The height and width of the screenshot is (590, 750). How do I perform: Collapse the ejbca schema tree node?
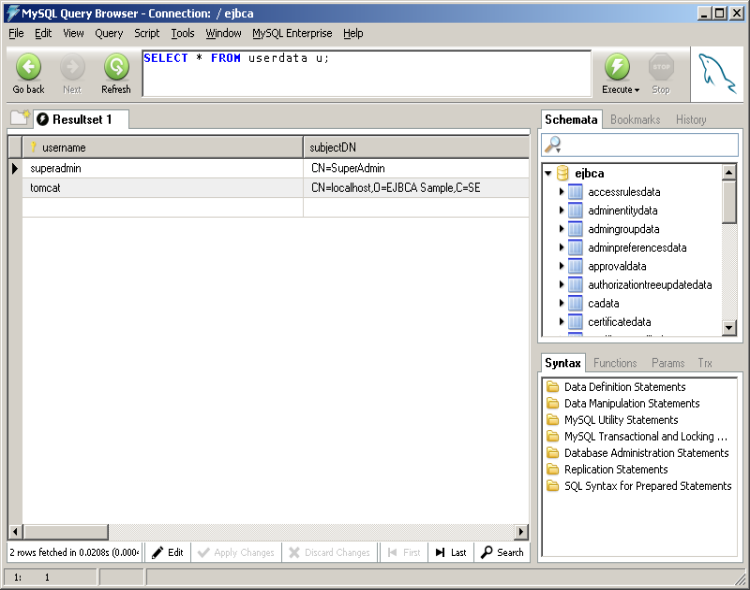(548, 173)
